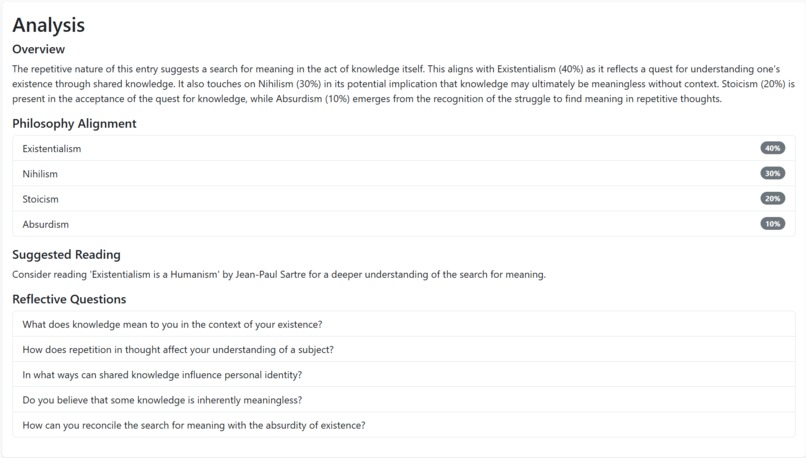Image resolution: width=806 pixels, height=458 pixels.
Task: Select the shared knowledge and identity question
Action: point(404,375)
